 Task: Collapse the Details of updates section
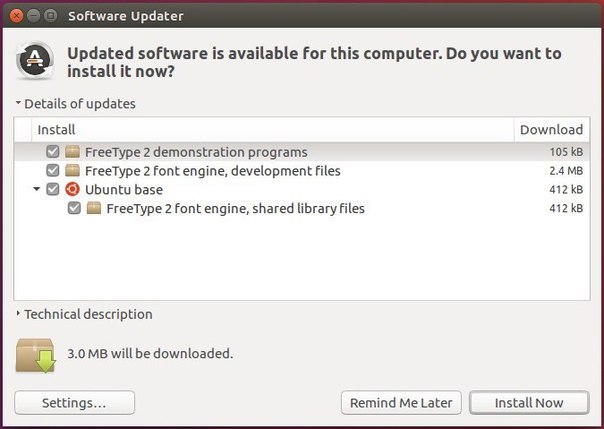(x=18, y=103)
